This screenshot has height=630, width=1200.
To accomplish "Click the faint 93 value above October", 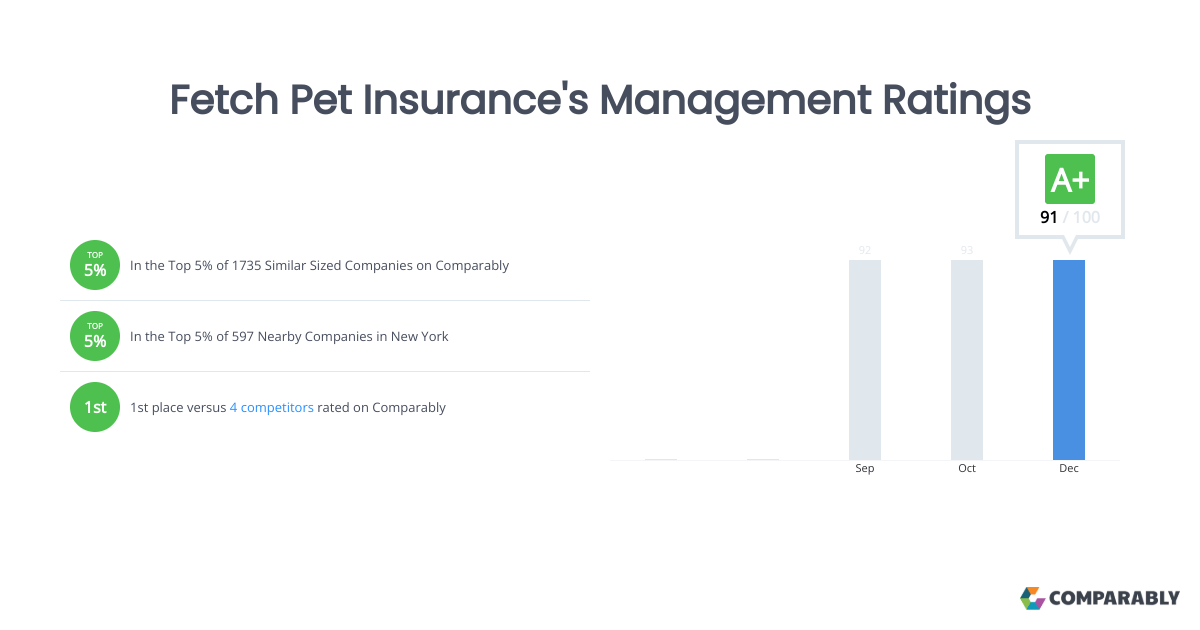I will point(967,250).
